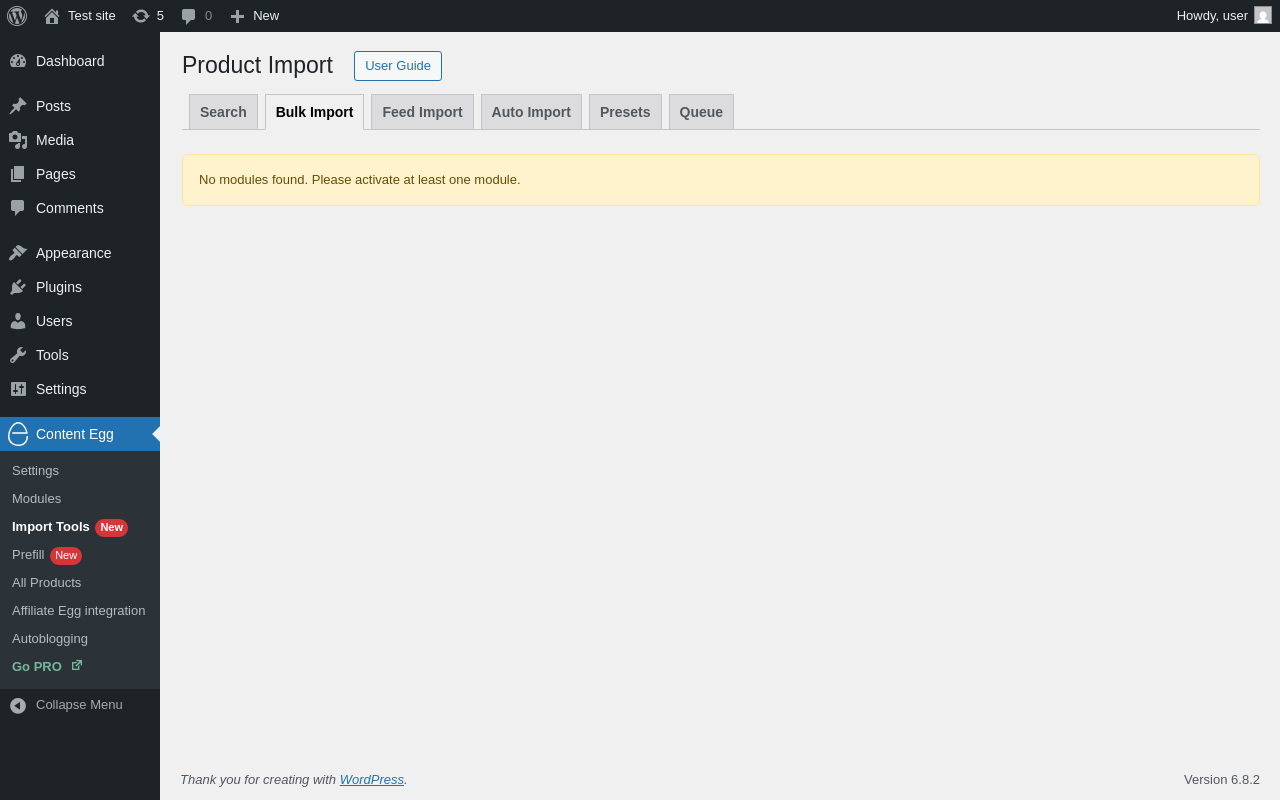This screenshot has width=1280, height=800.
Task: Collapse the admin sidebar menu
Action: [66, 705]
